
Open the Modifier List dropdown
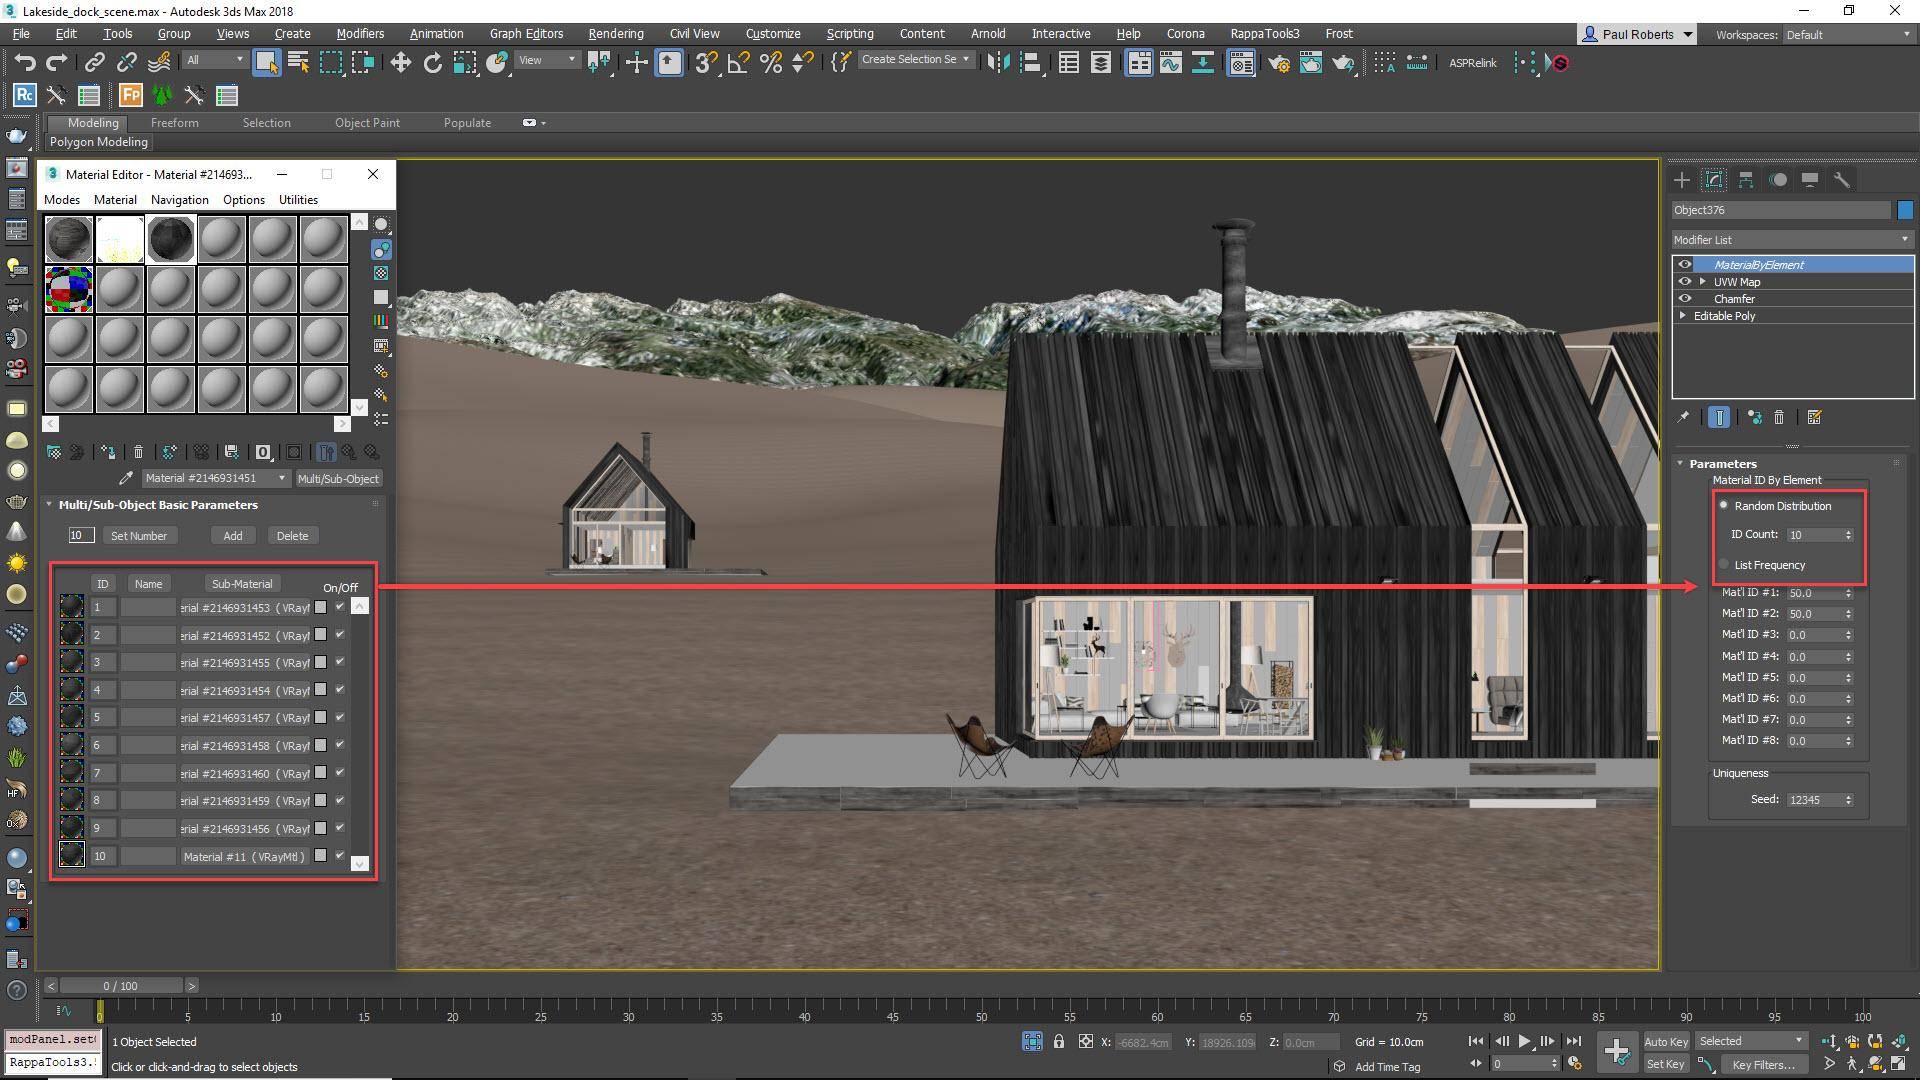pyautogui.click(x=1904, y=239)
